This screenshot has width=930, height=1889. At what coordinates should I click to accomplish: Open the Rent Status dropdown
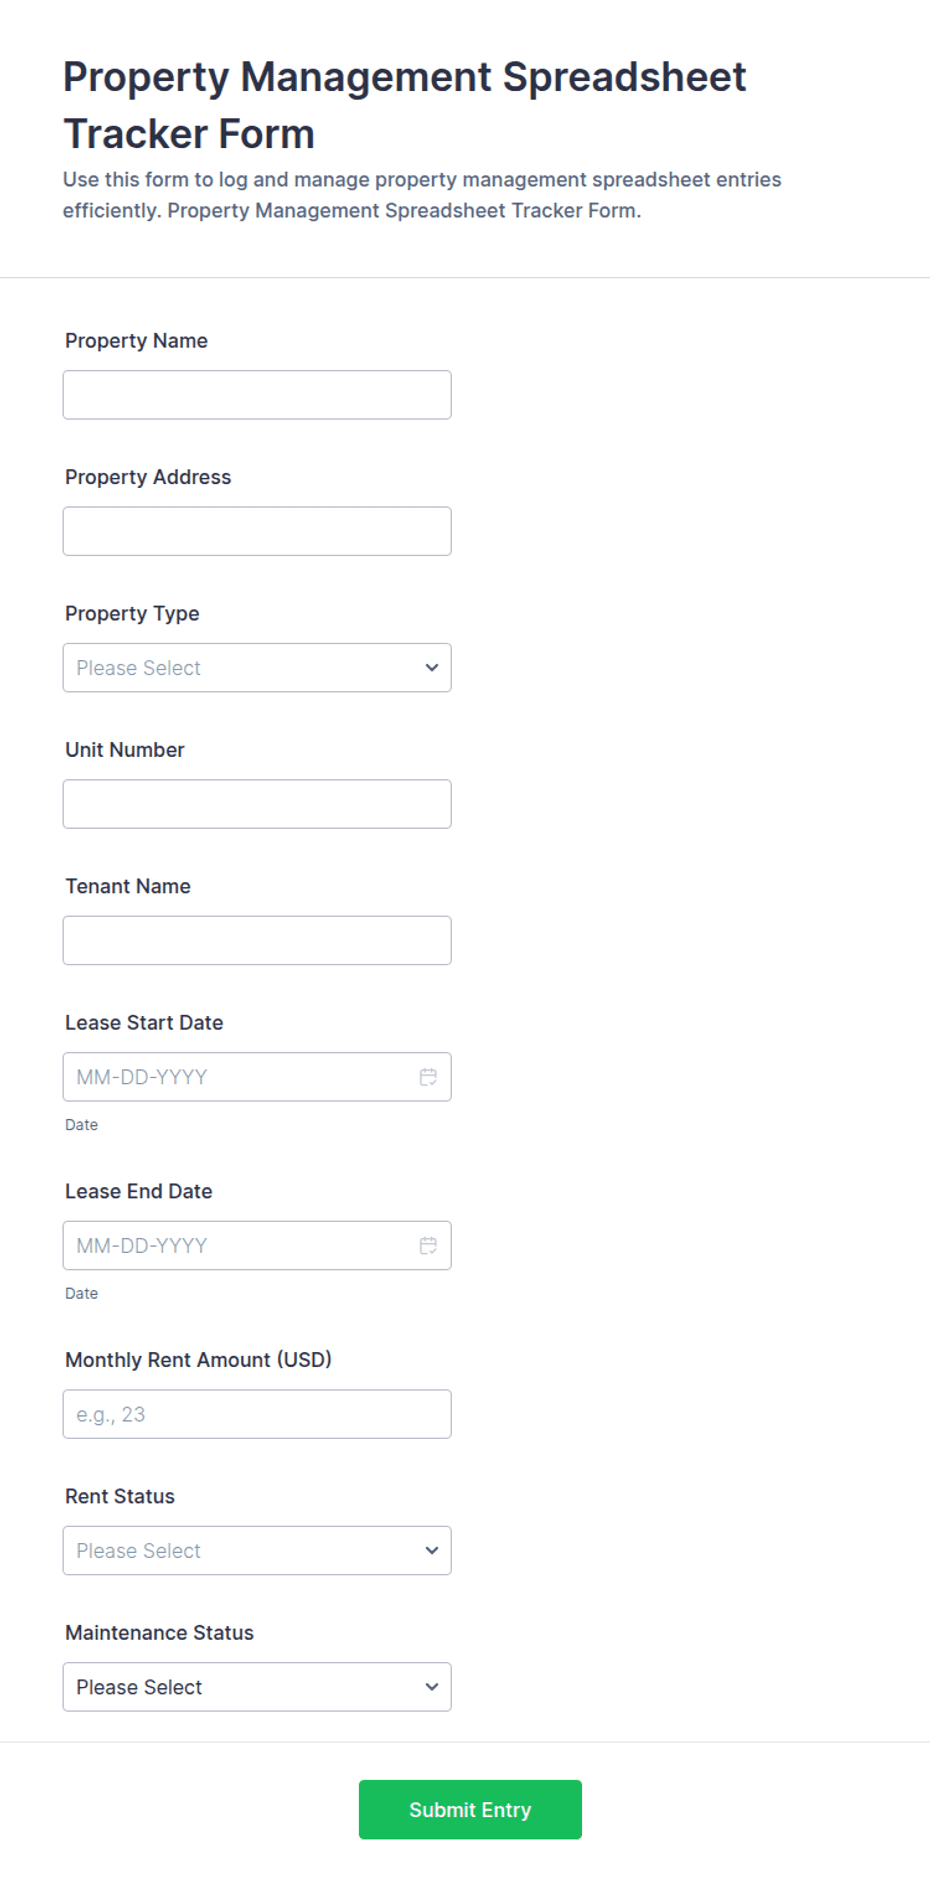point(257,1550)
